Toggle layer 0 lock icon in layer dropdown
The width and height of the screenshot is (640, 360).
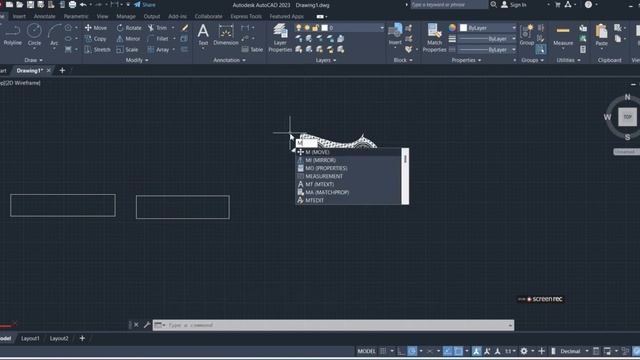click(315, 28)
